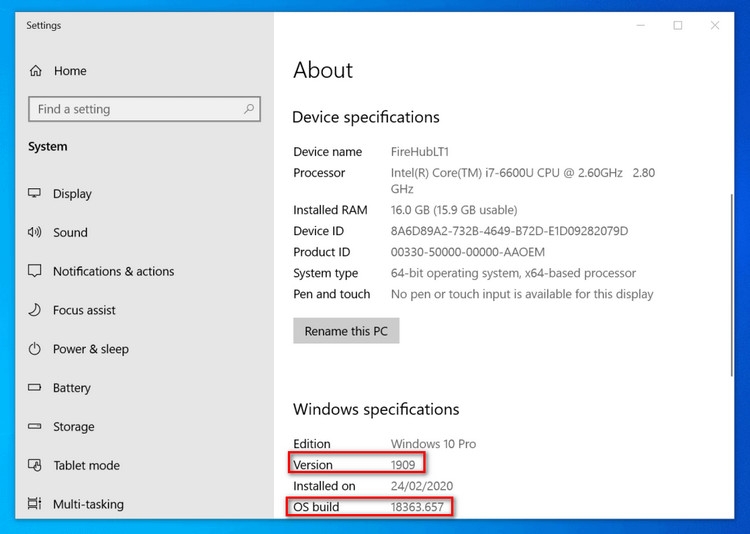Click the System type label
The width and height of the screenshot is (750, 534).
tap(326, 273)
